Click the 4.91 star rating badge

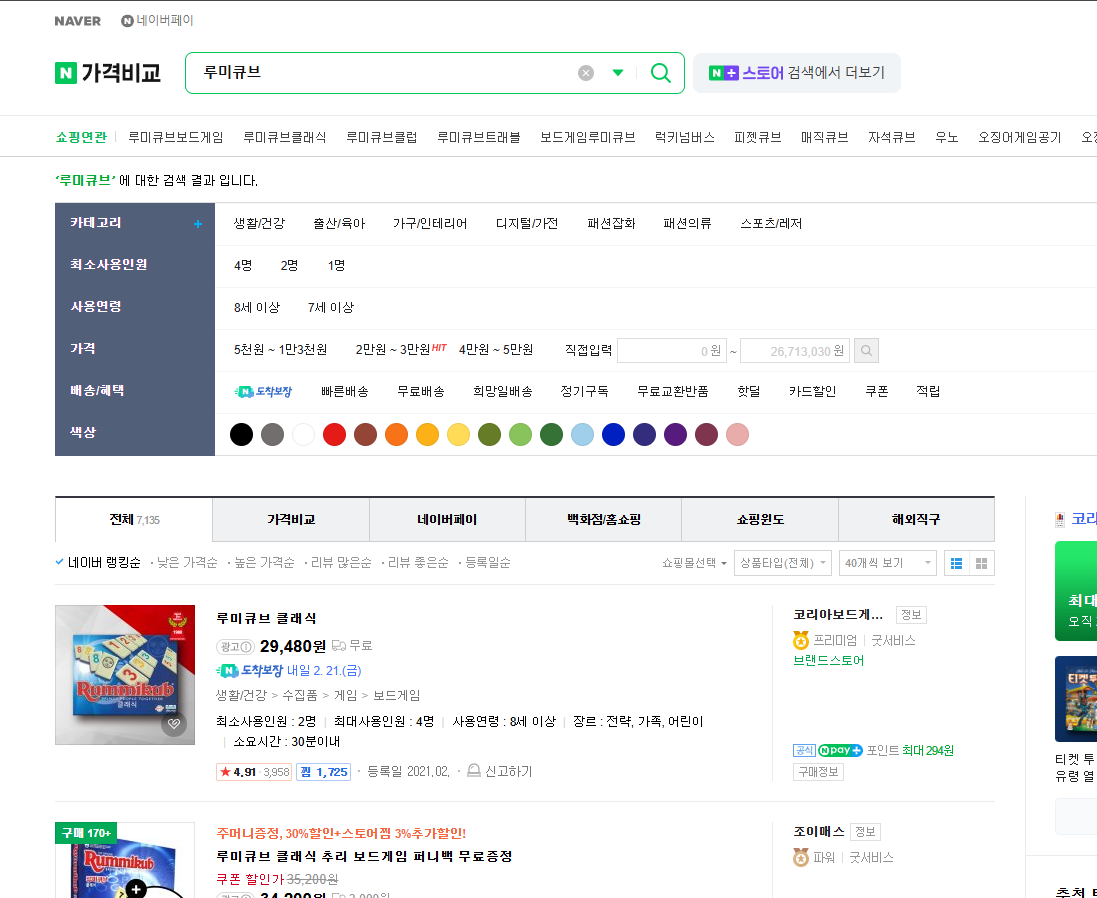pos(254,771)
